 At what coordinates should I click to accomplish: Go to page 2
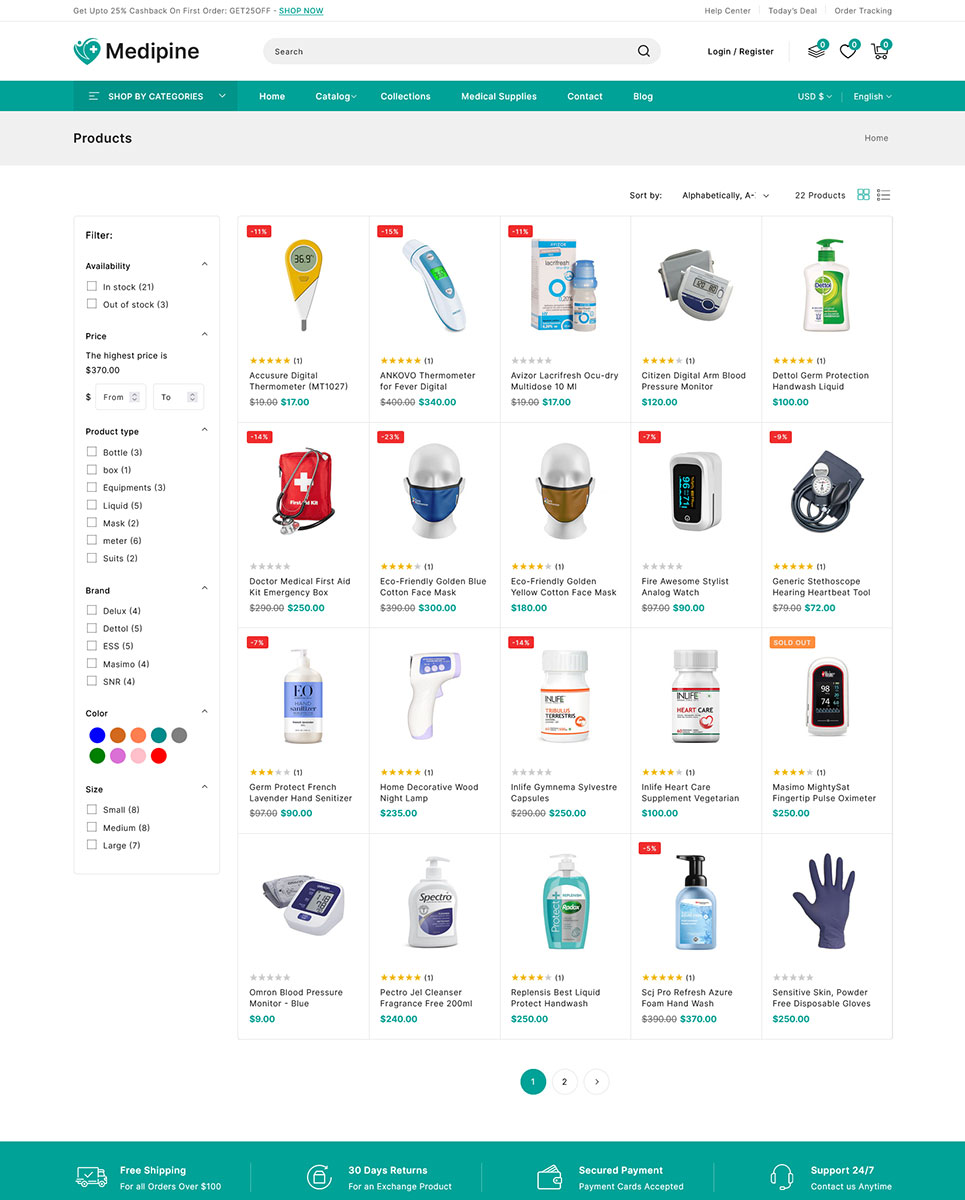pyautogui.click(x=565, y=1081)
